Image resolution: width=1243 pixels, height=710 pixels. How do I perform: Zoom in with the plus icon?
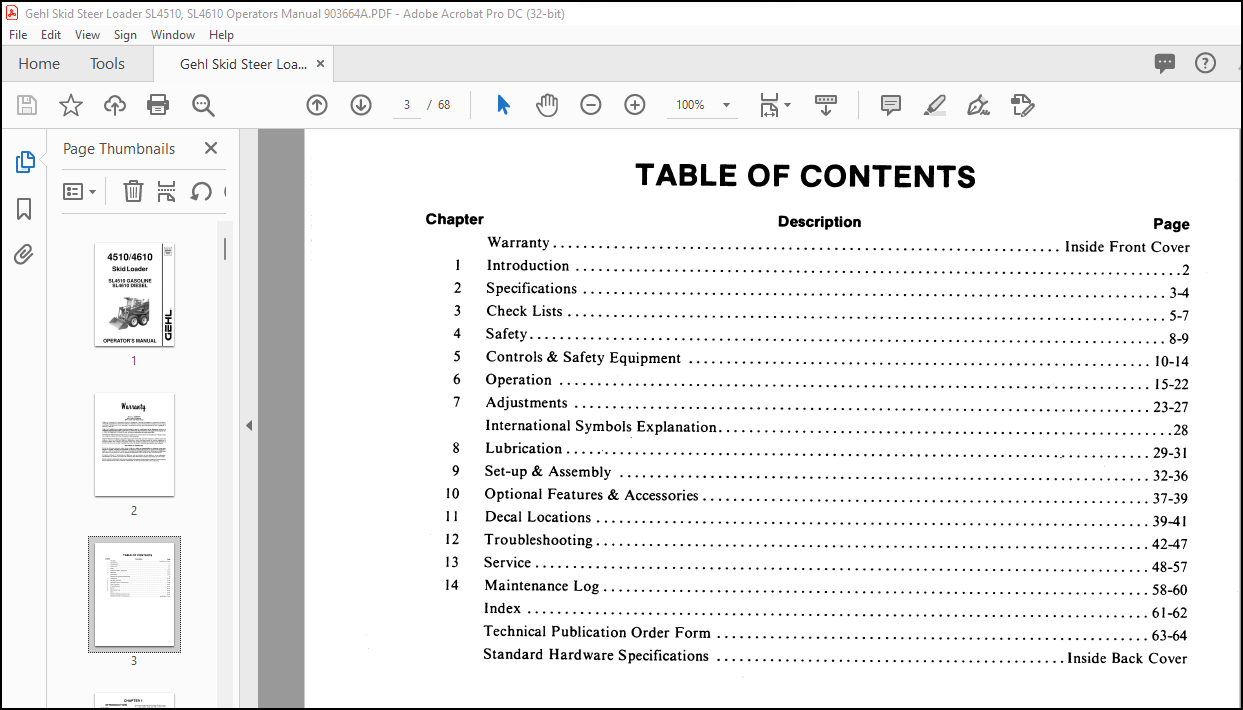[x=635, y=105]
